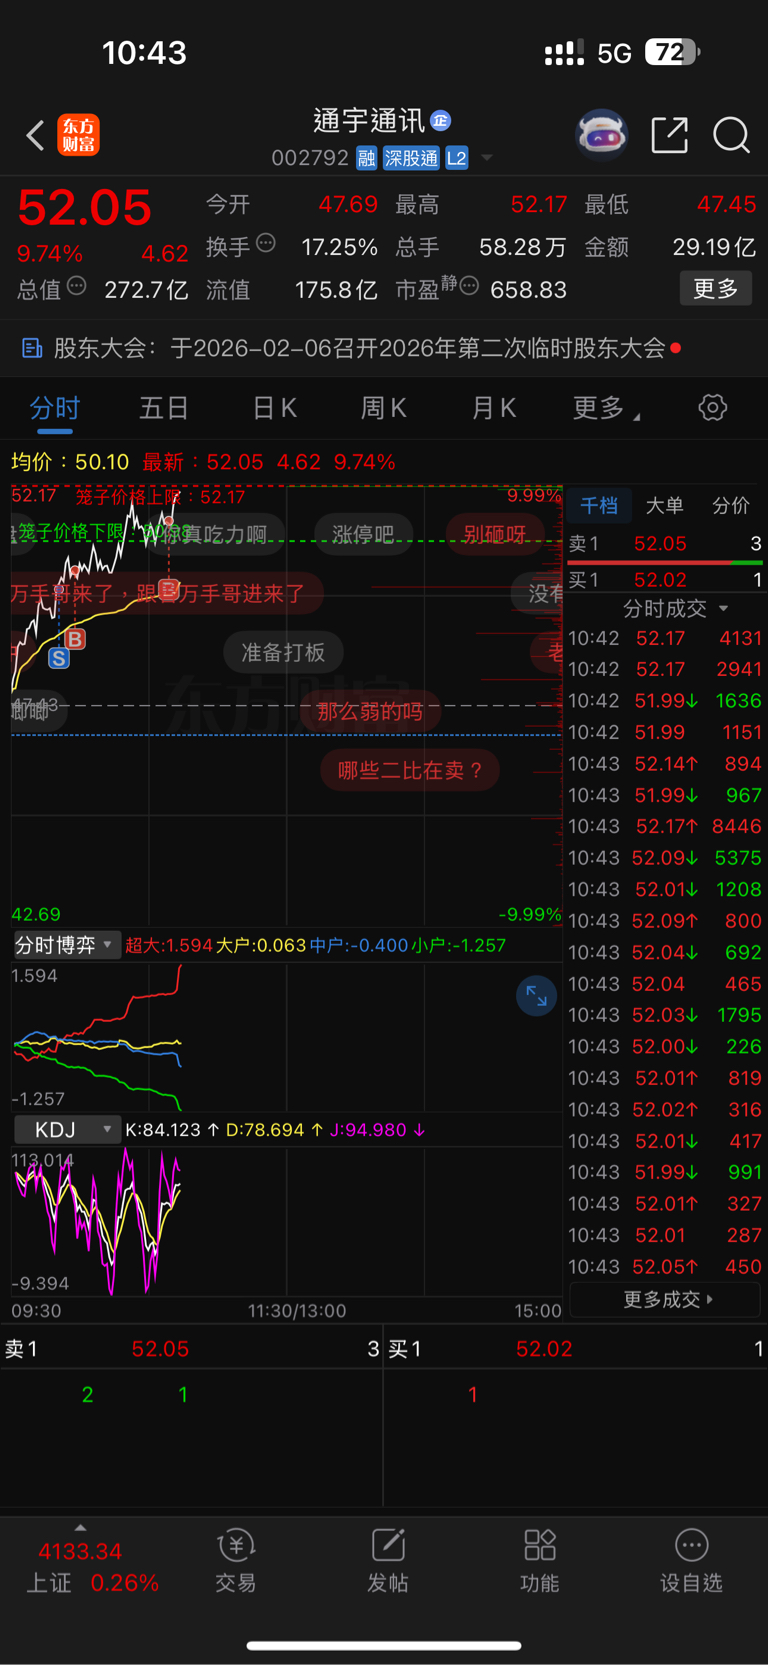Open the 股东大会 announcement link
Screen dimensions: 768x1665
(352, 348)
